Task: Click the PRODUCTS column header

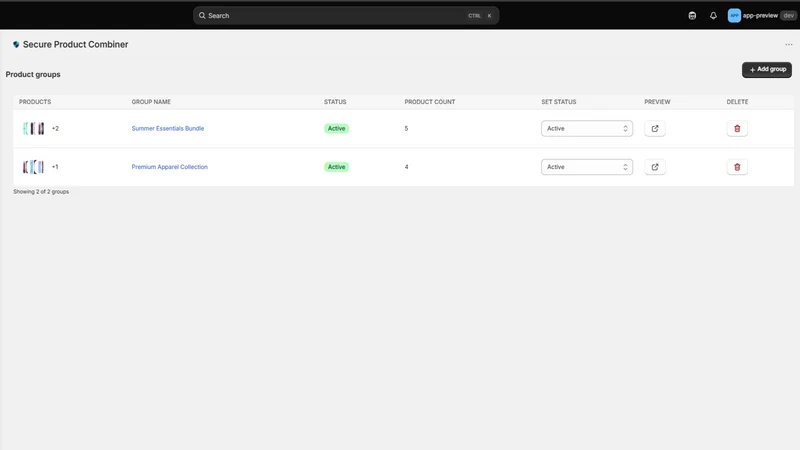Action: (x=35, y=102)
